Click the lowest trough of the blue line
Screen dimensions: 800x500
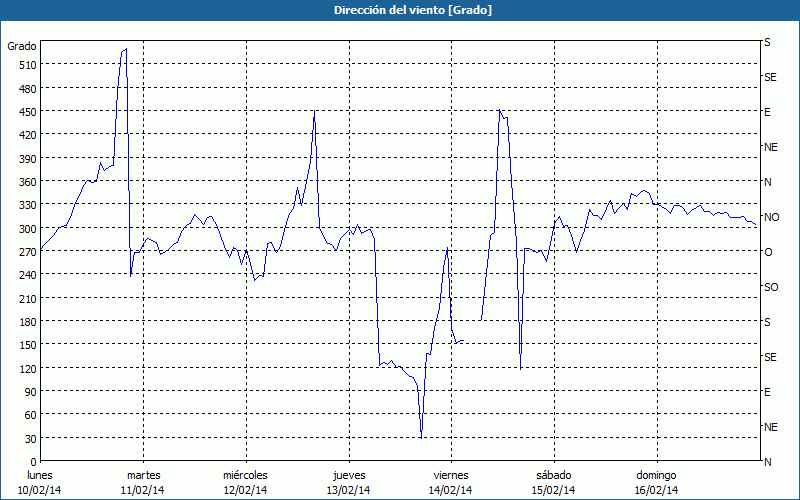pyautogui.click(x=421, y=437)
